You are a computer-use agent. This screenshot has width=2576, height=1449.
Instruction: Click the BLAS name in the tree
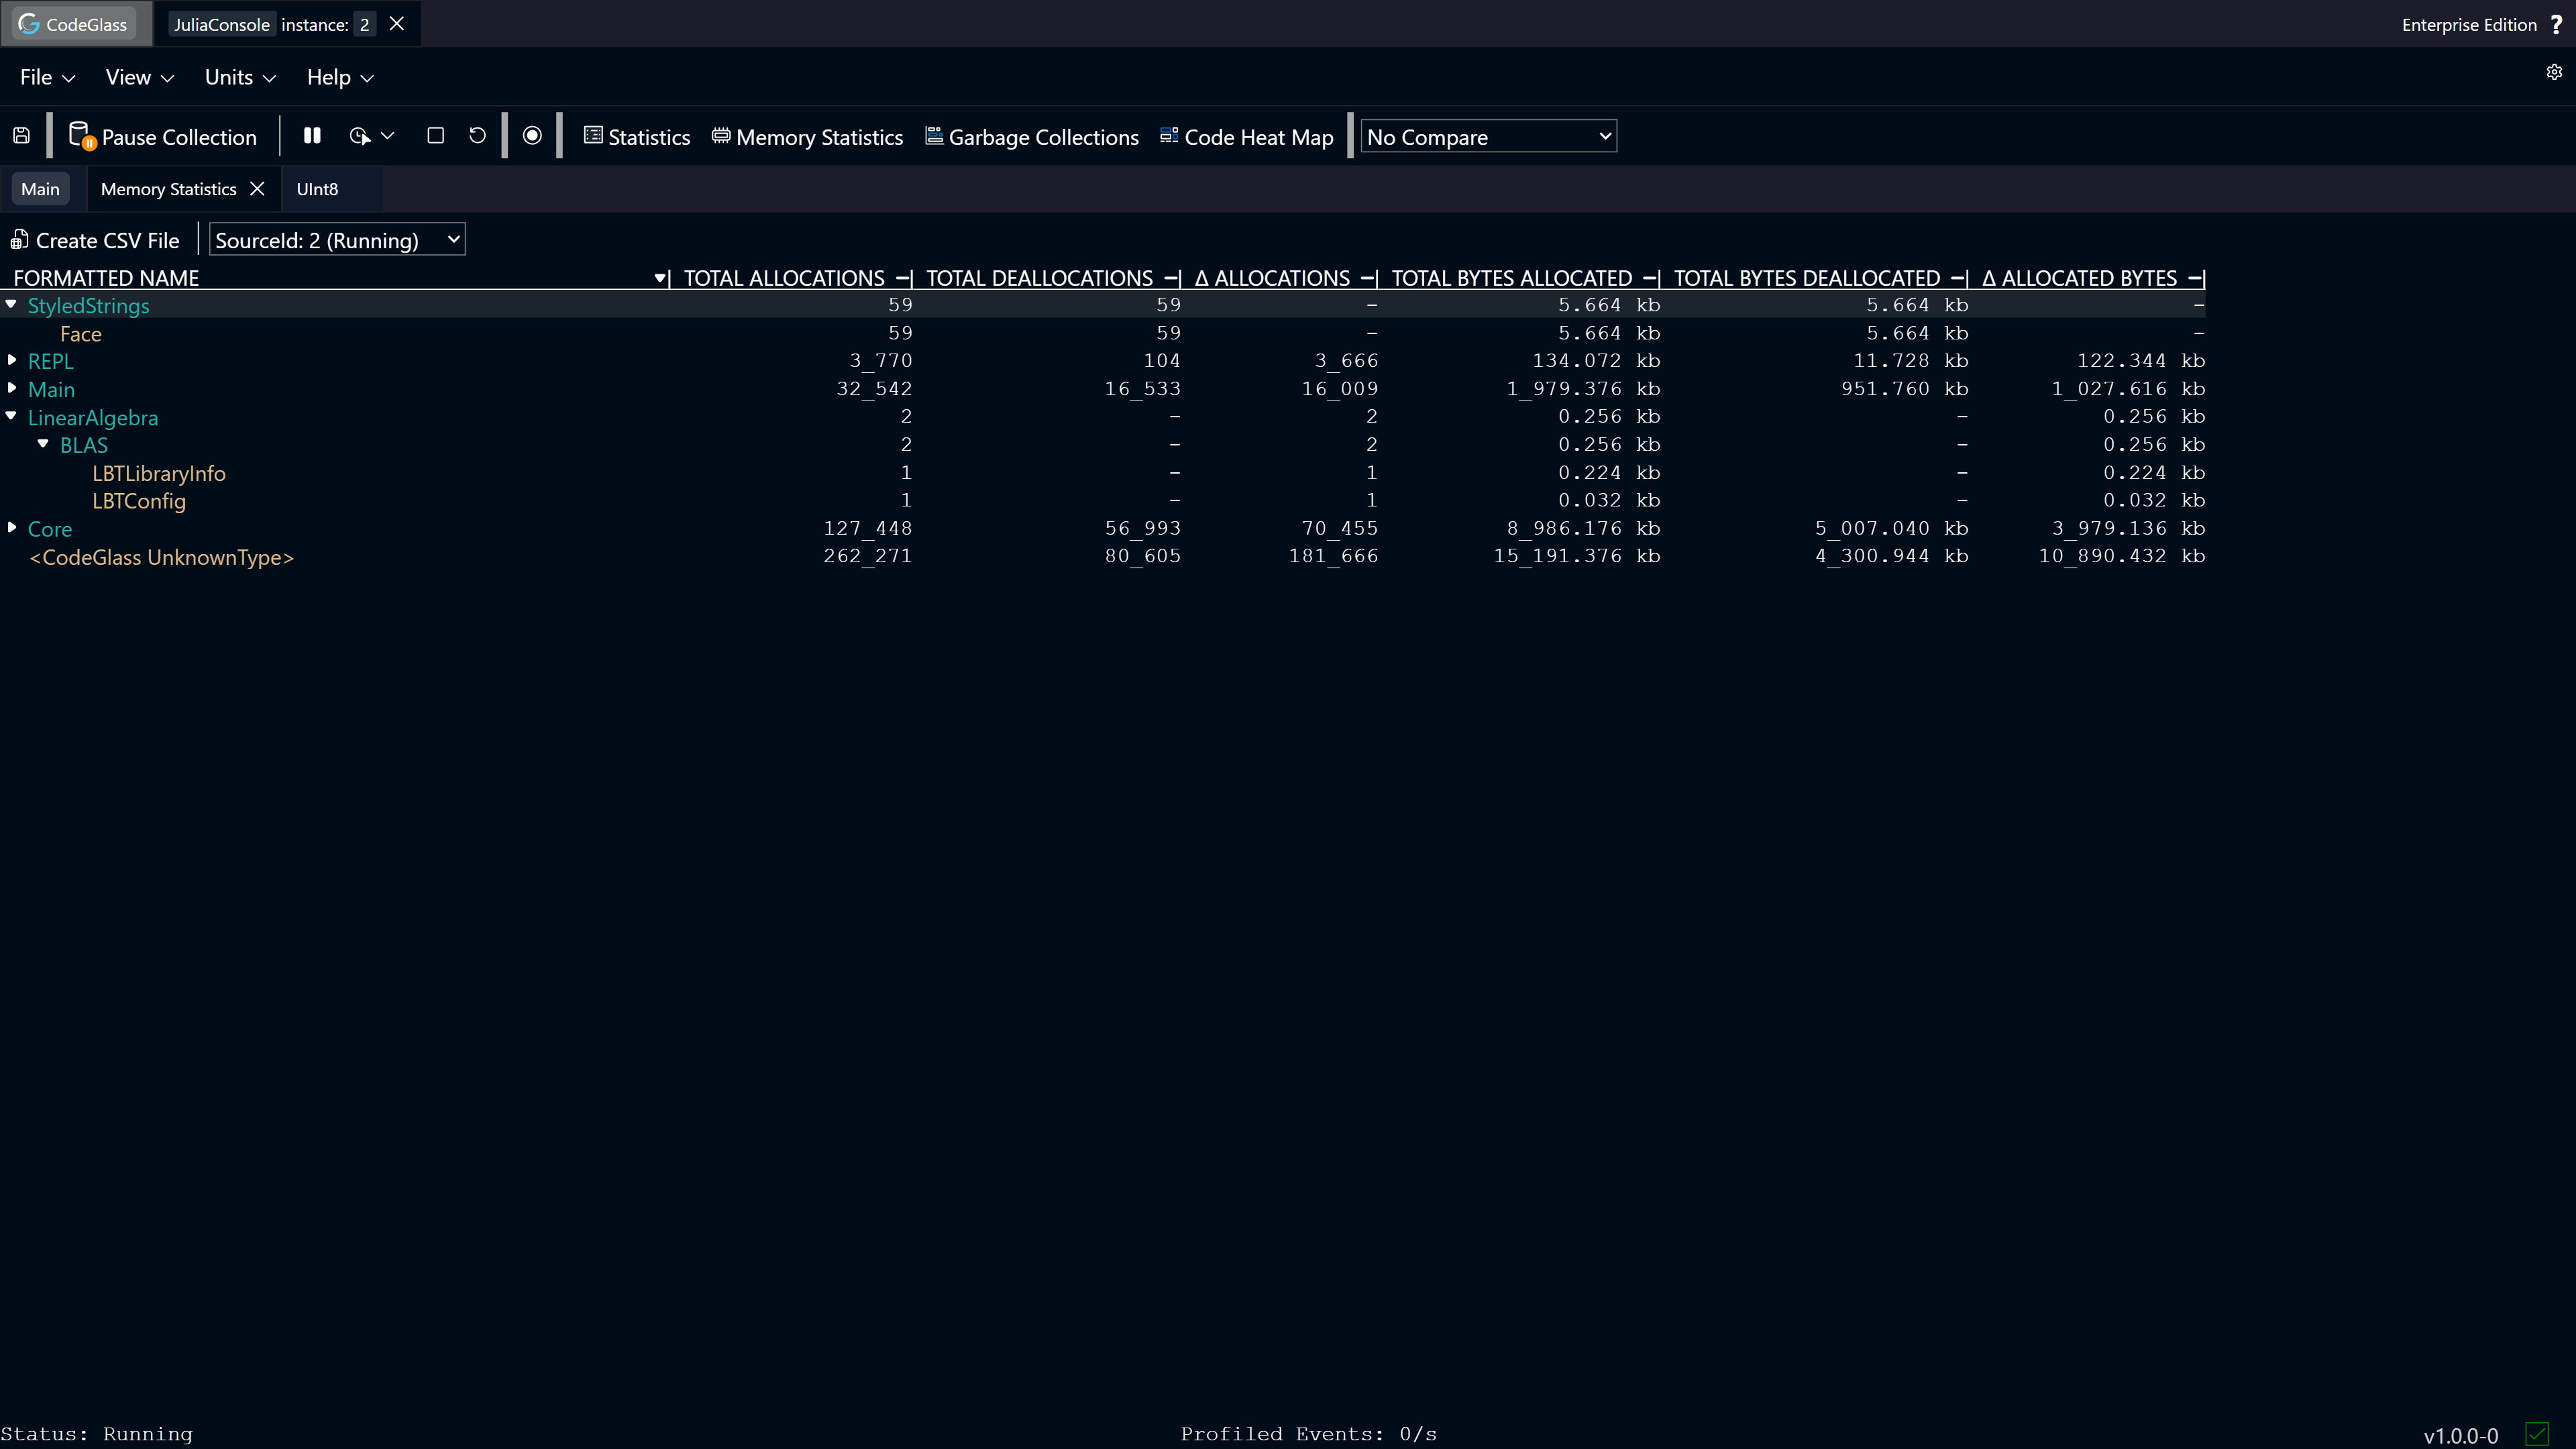click(x=84, y=446)
